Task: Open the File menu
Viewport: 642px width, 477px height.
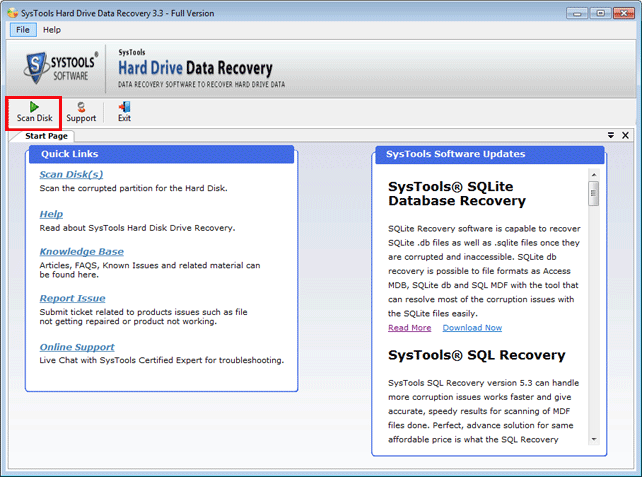Action: 23,30
